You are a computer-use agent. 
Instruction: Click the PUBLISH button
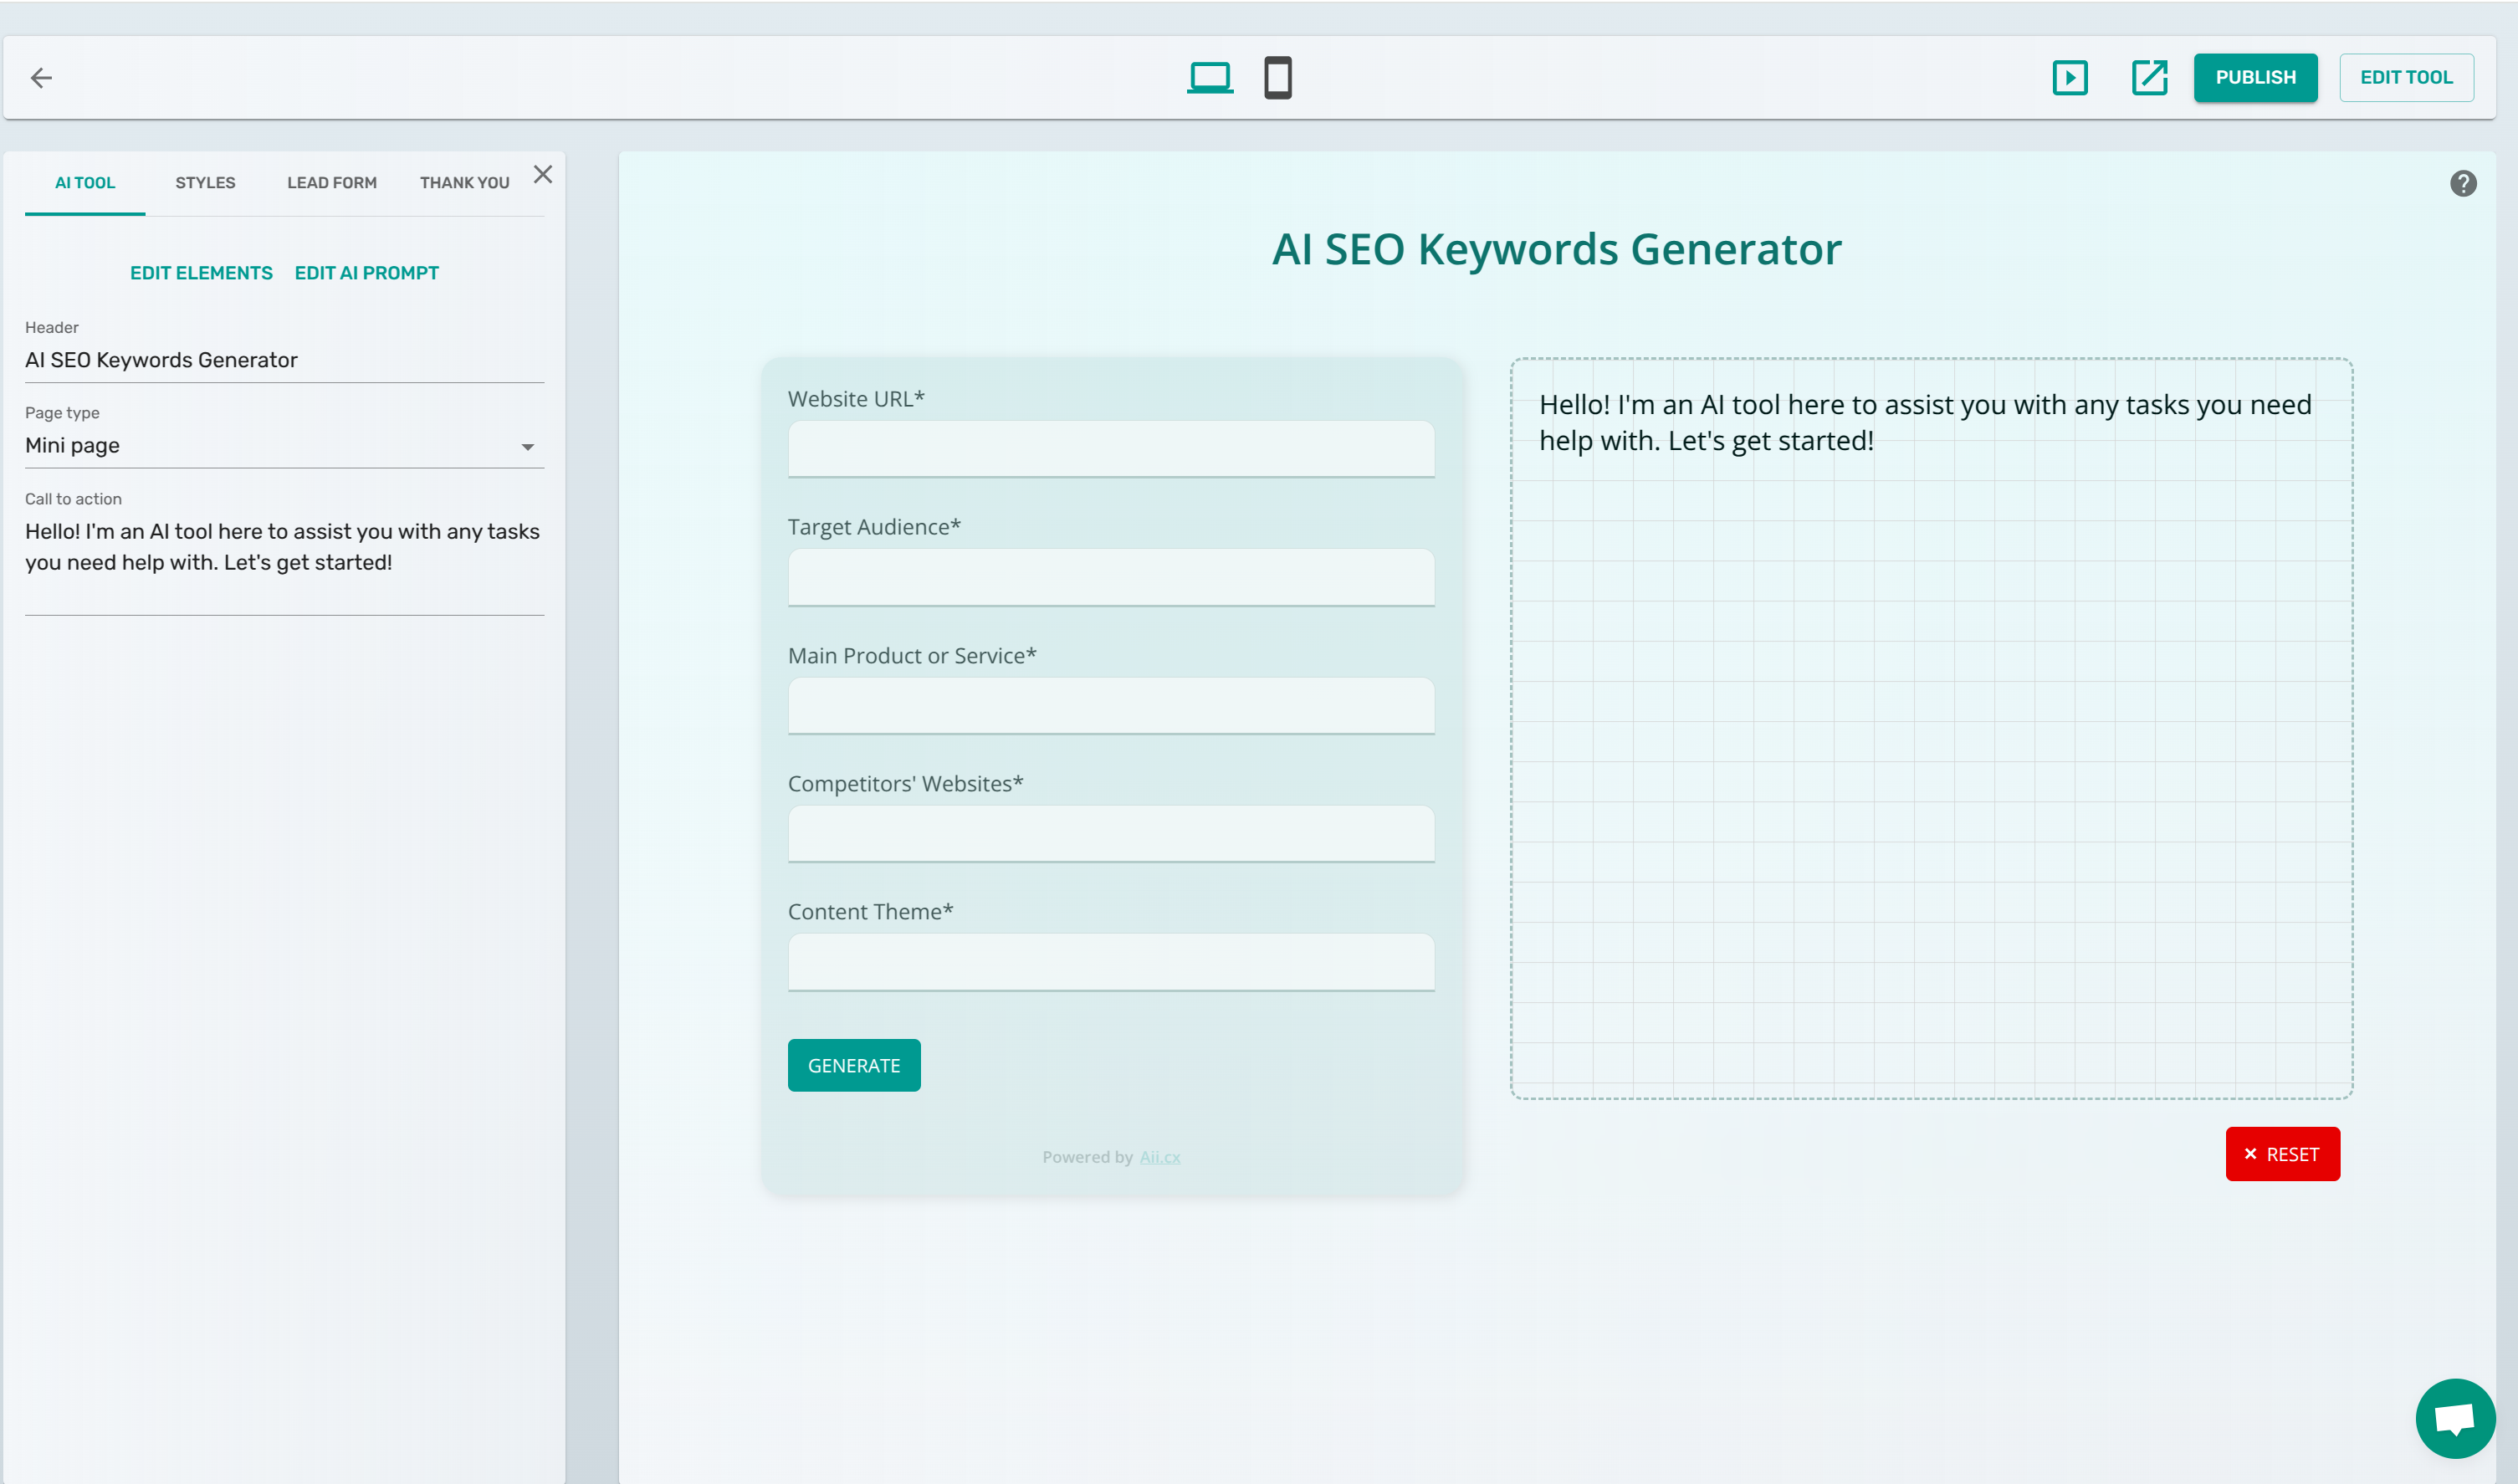click(2255, 77)
